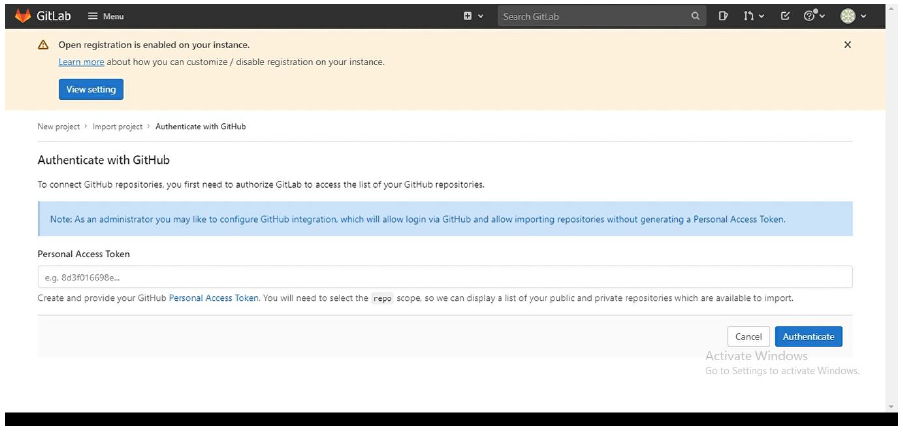Click the search magnifier icon
The width and height of the screenshot is (903, 434).
point(696,17)
